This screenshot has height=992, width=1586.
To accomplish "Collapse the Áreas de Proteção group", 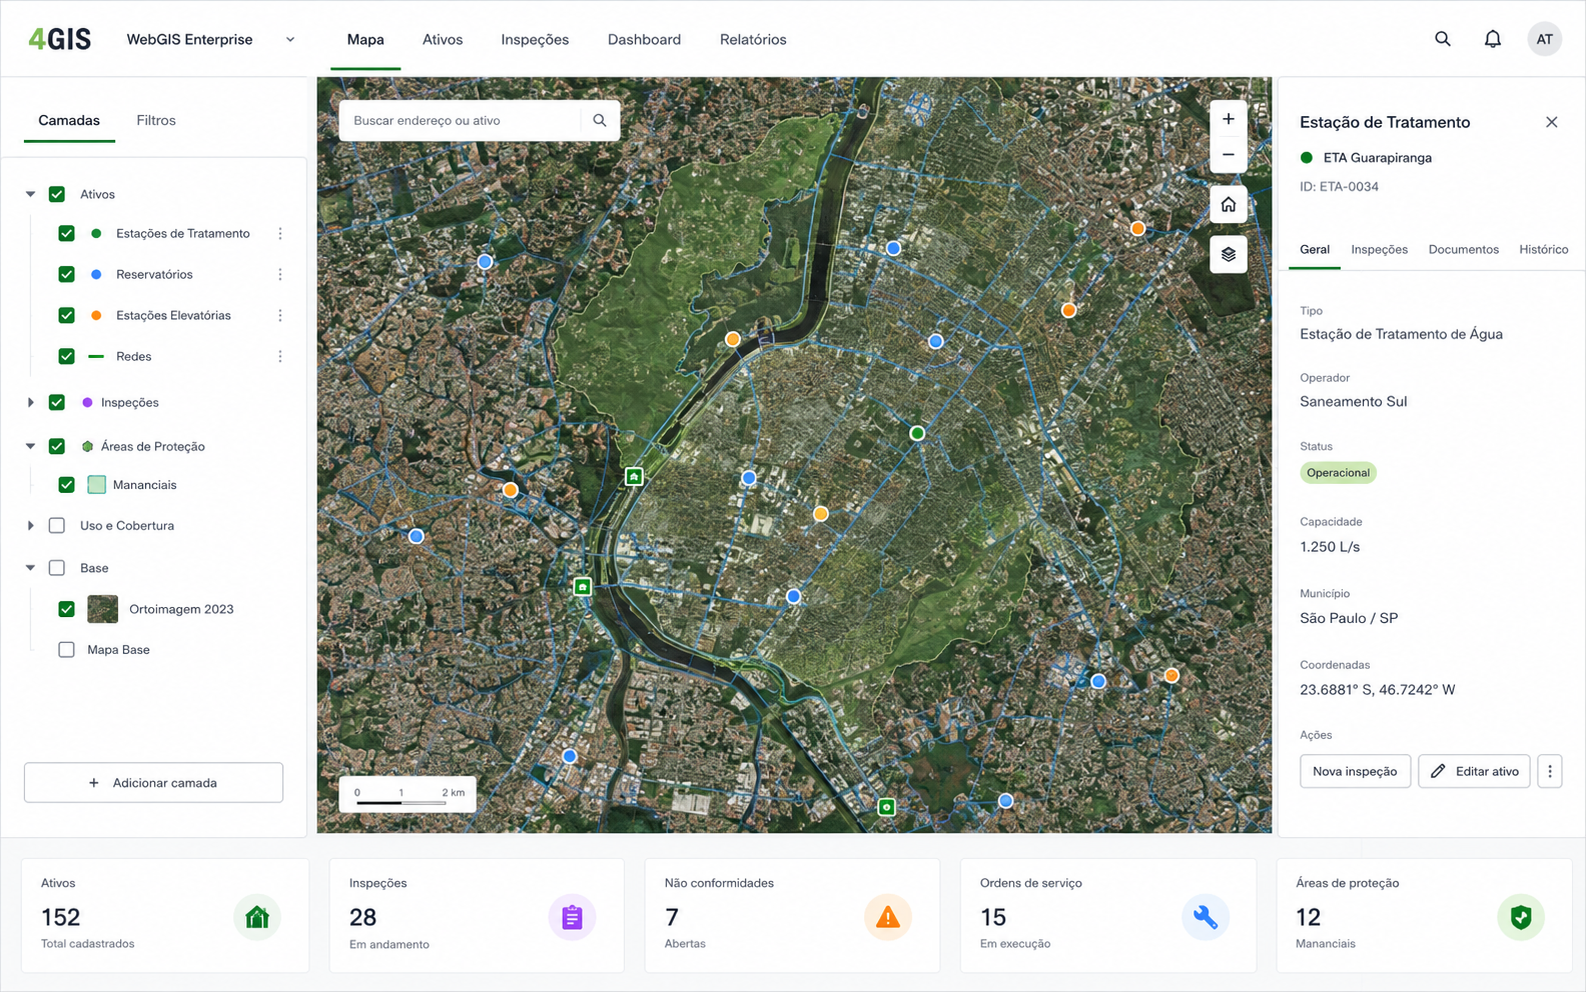I will click(x=30, y=446).
